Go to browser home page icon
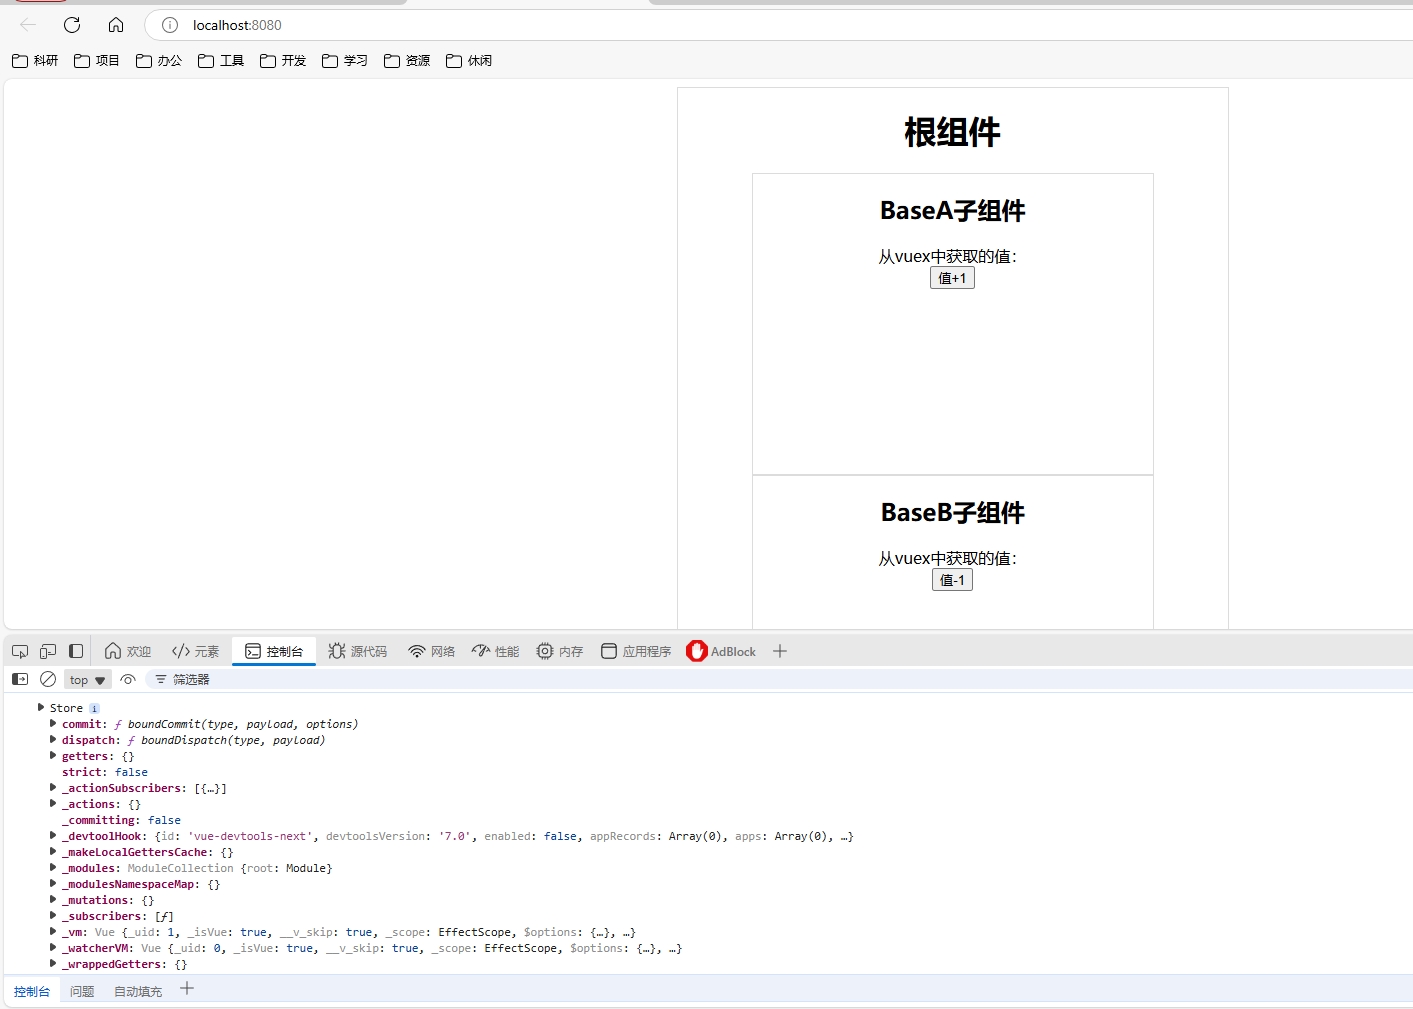 tap(116, 25)
